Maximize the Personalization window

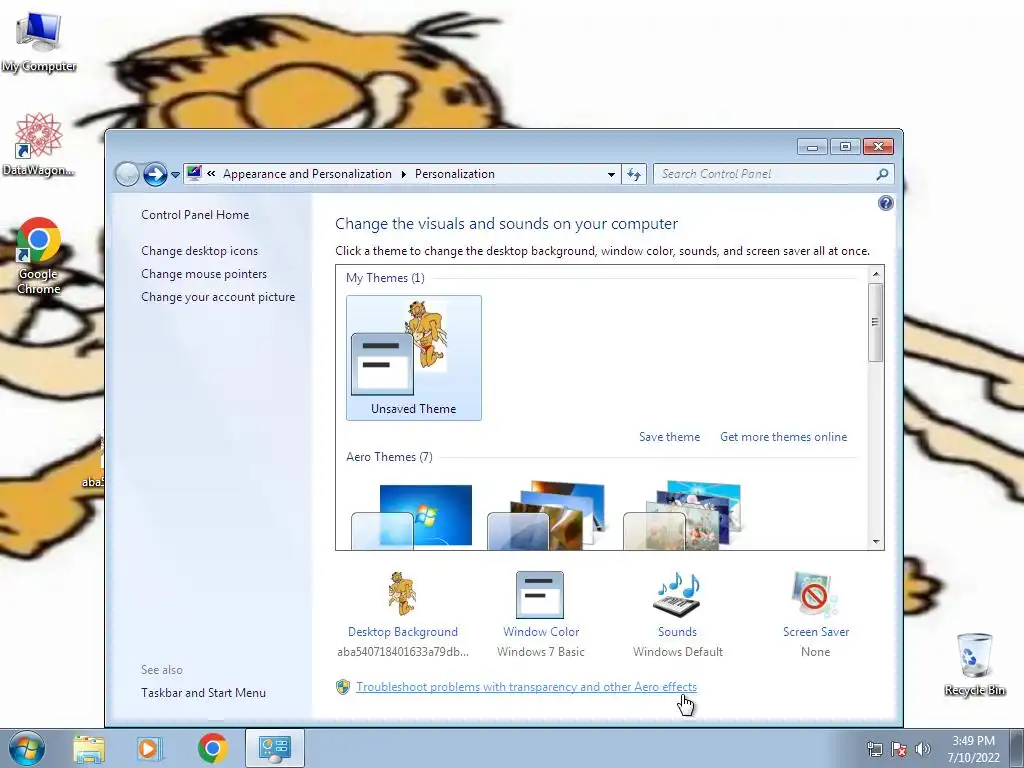pos(845,147)
